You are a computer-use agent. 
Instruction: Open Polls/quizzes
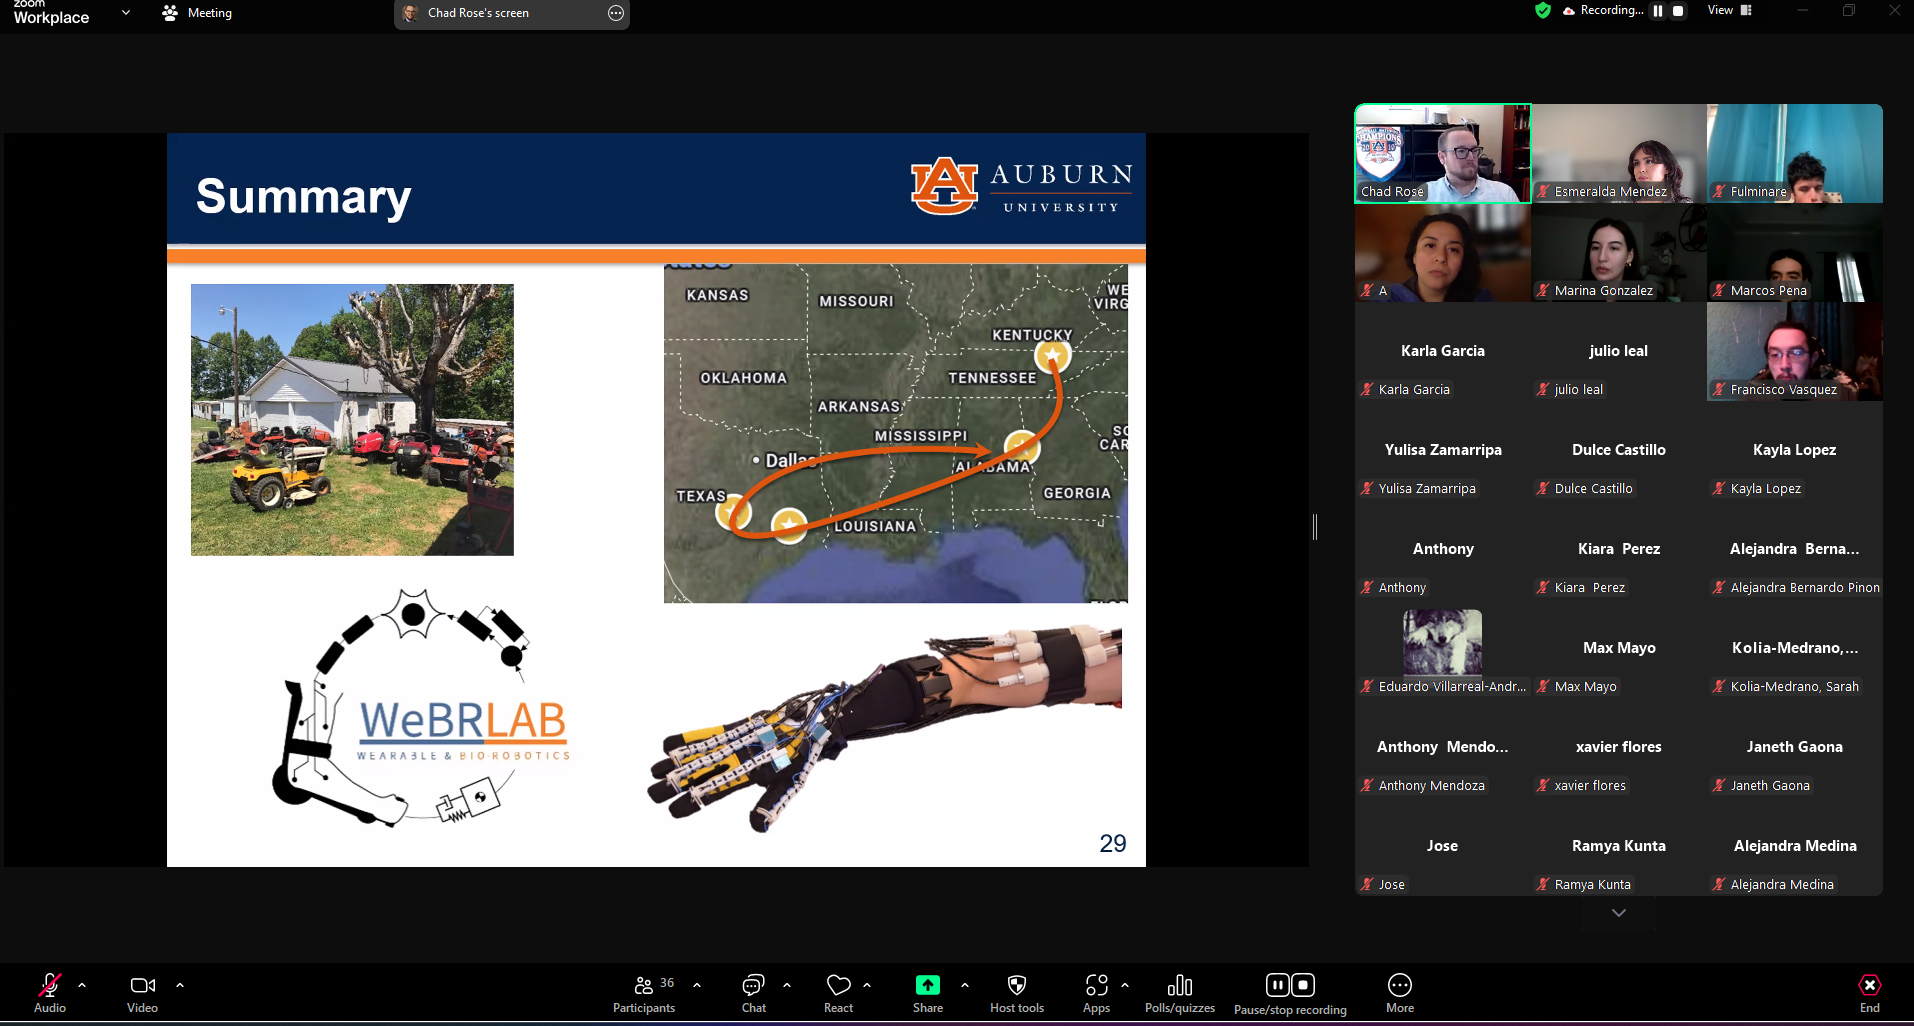coord(1179,993)
